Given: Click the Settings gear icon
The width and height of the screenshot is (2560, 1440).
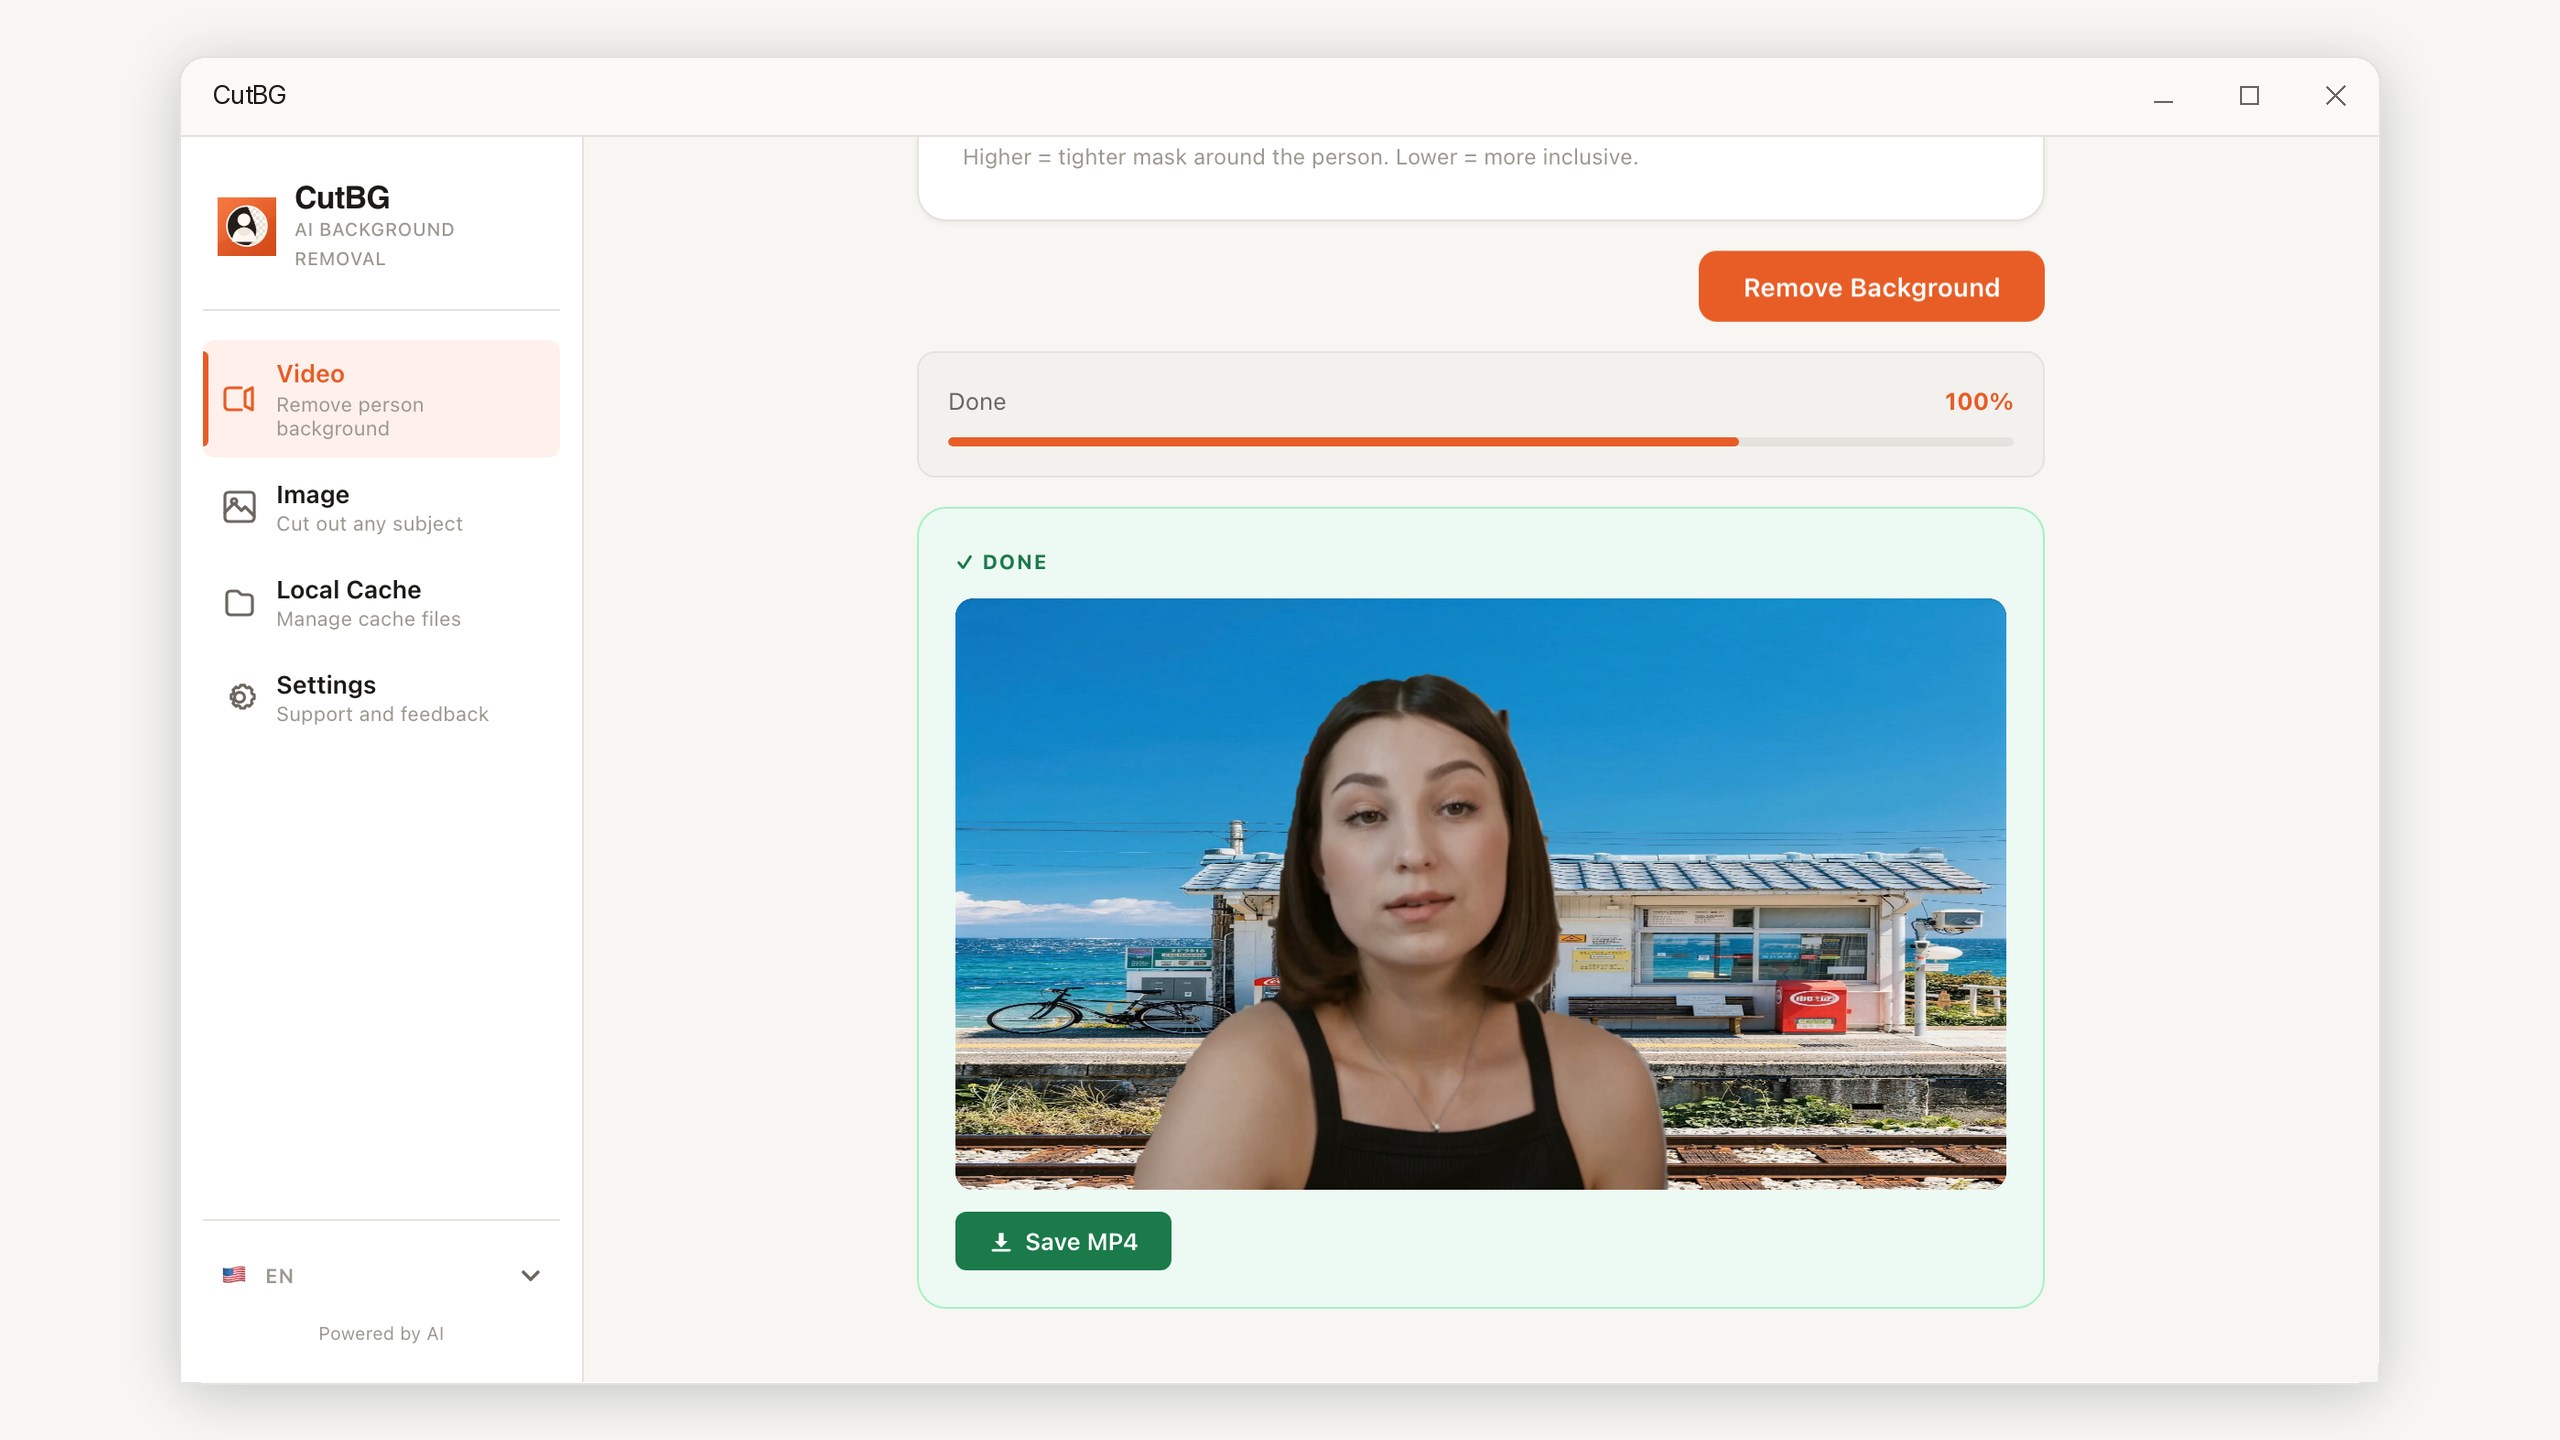Looking at the screenshot, I should [x=242, y=697].
